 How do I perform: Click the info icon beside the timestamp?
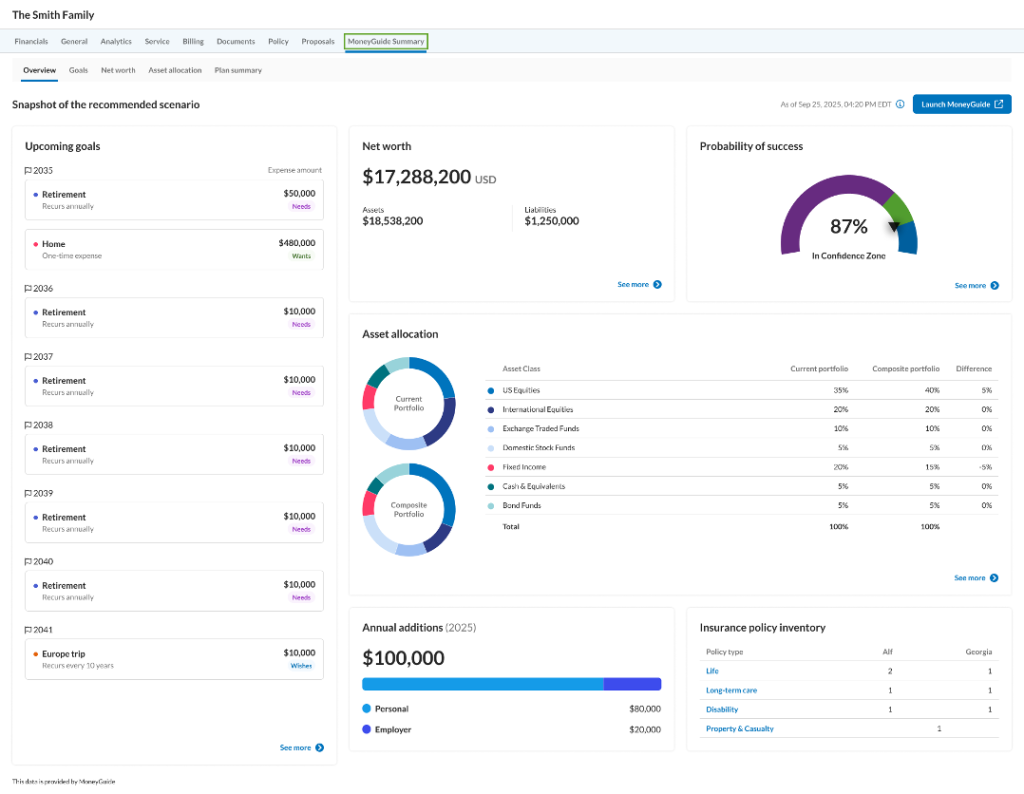point(900,104)
